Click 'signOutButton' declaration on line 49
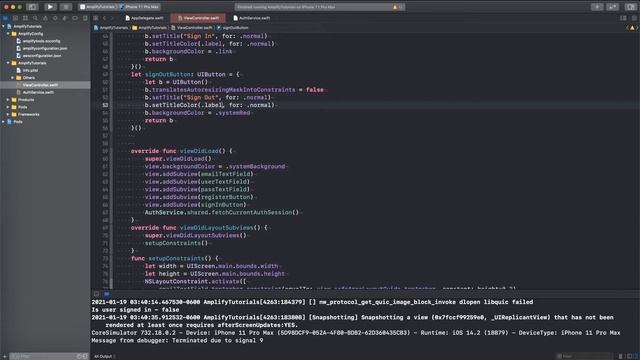The image size is (640, 360). click(x=168, y=74)
